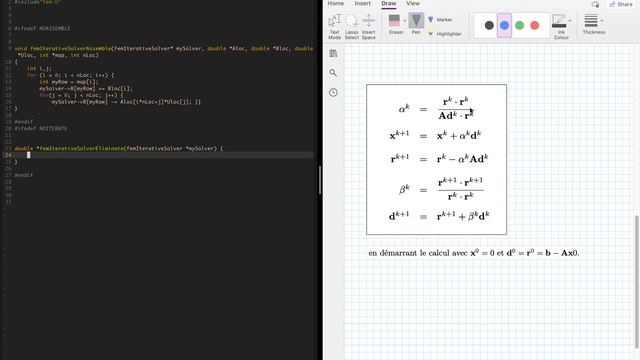Click the OneNote page vertical scrollbar
This screenshot has width=640, height=360.
pos(637,282)
